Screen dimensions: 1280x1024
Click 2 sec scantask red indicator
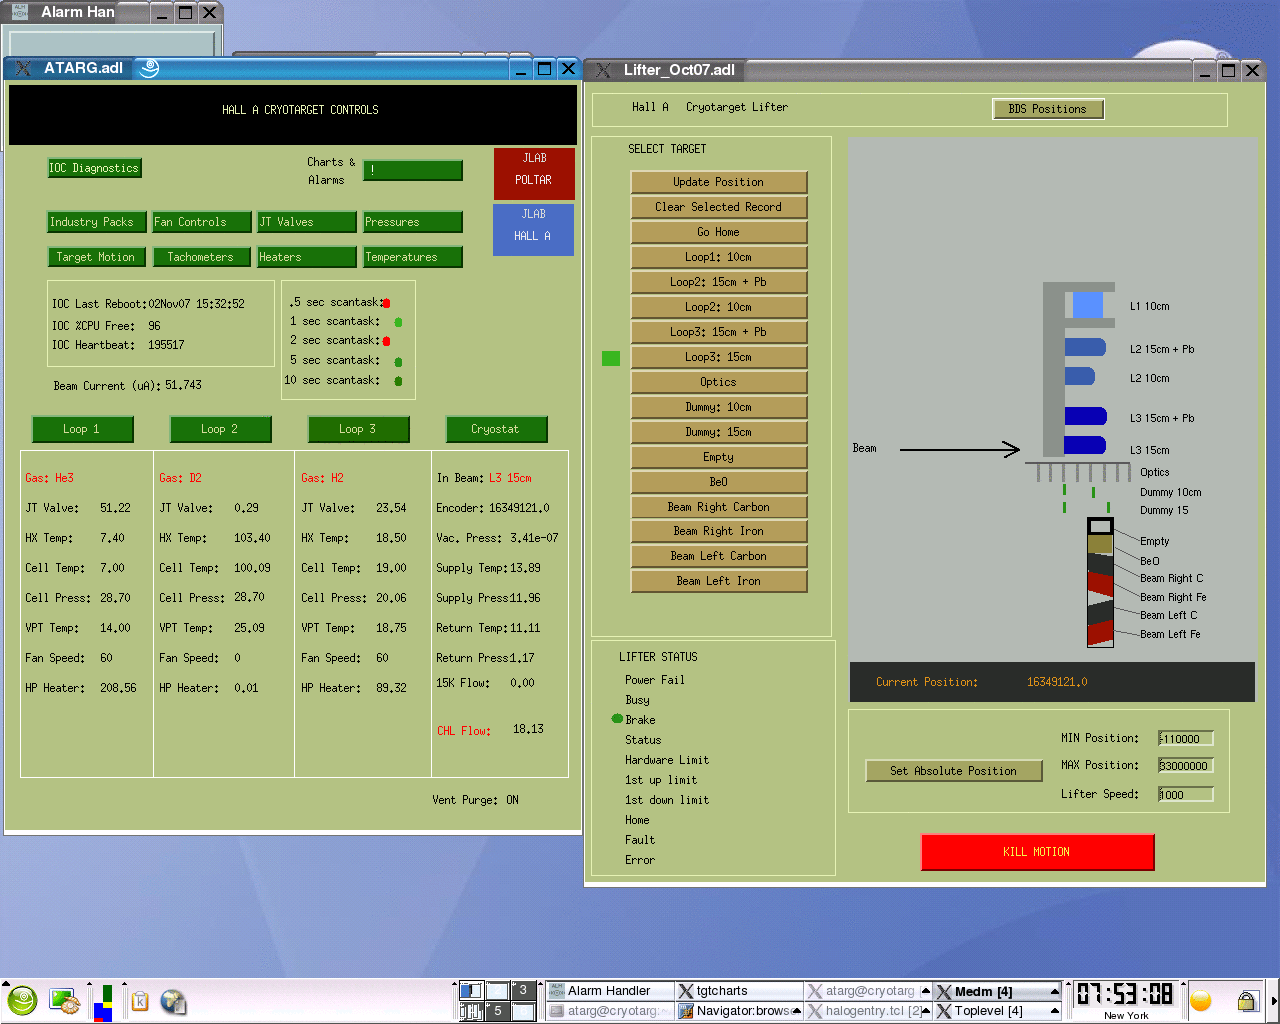pos(387,341)
